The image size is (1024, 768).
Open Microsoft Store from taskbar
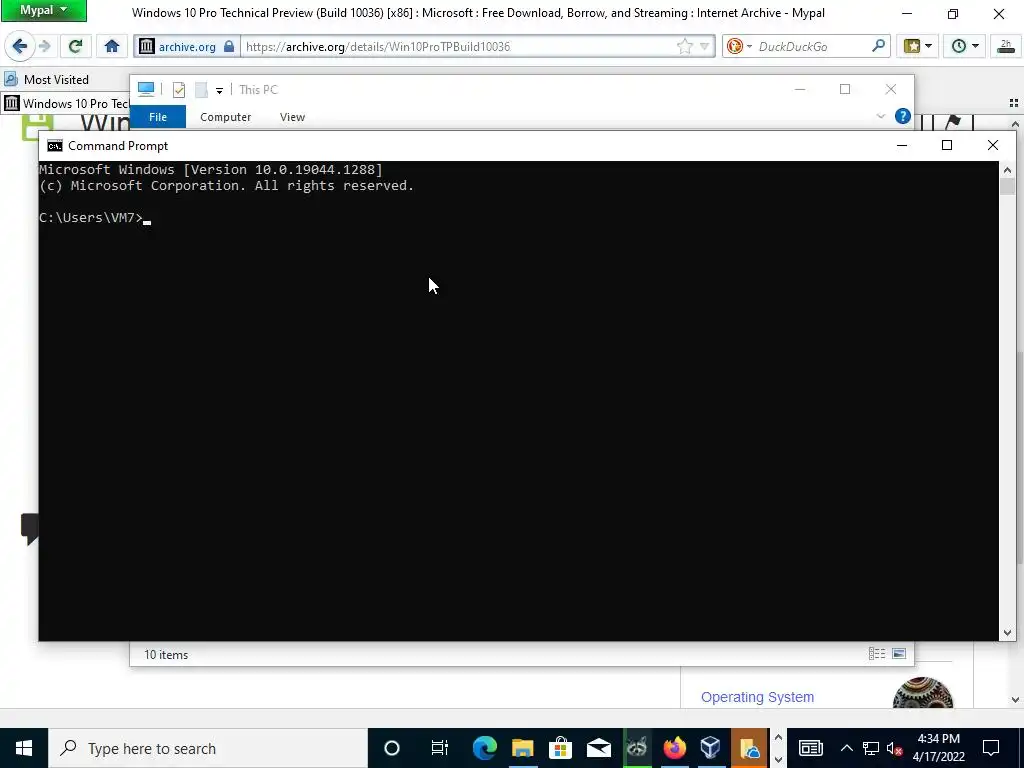tap(560, 748)
